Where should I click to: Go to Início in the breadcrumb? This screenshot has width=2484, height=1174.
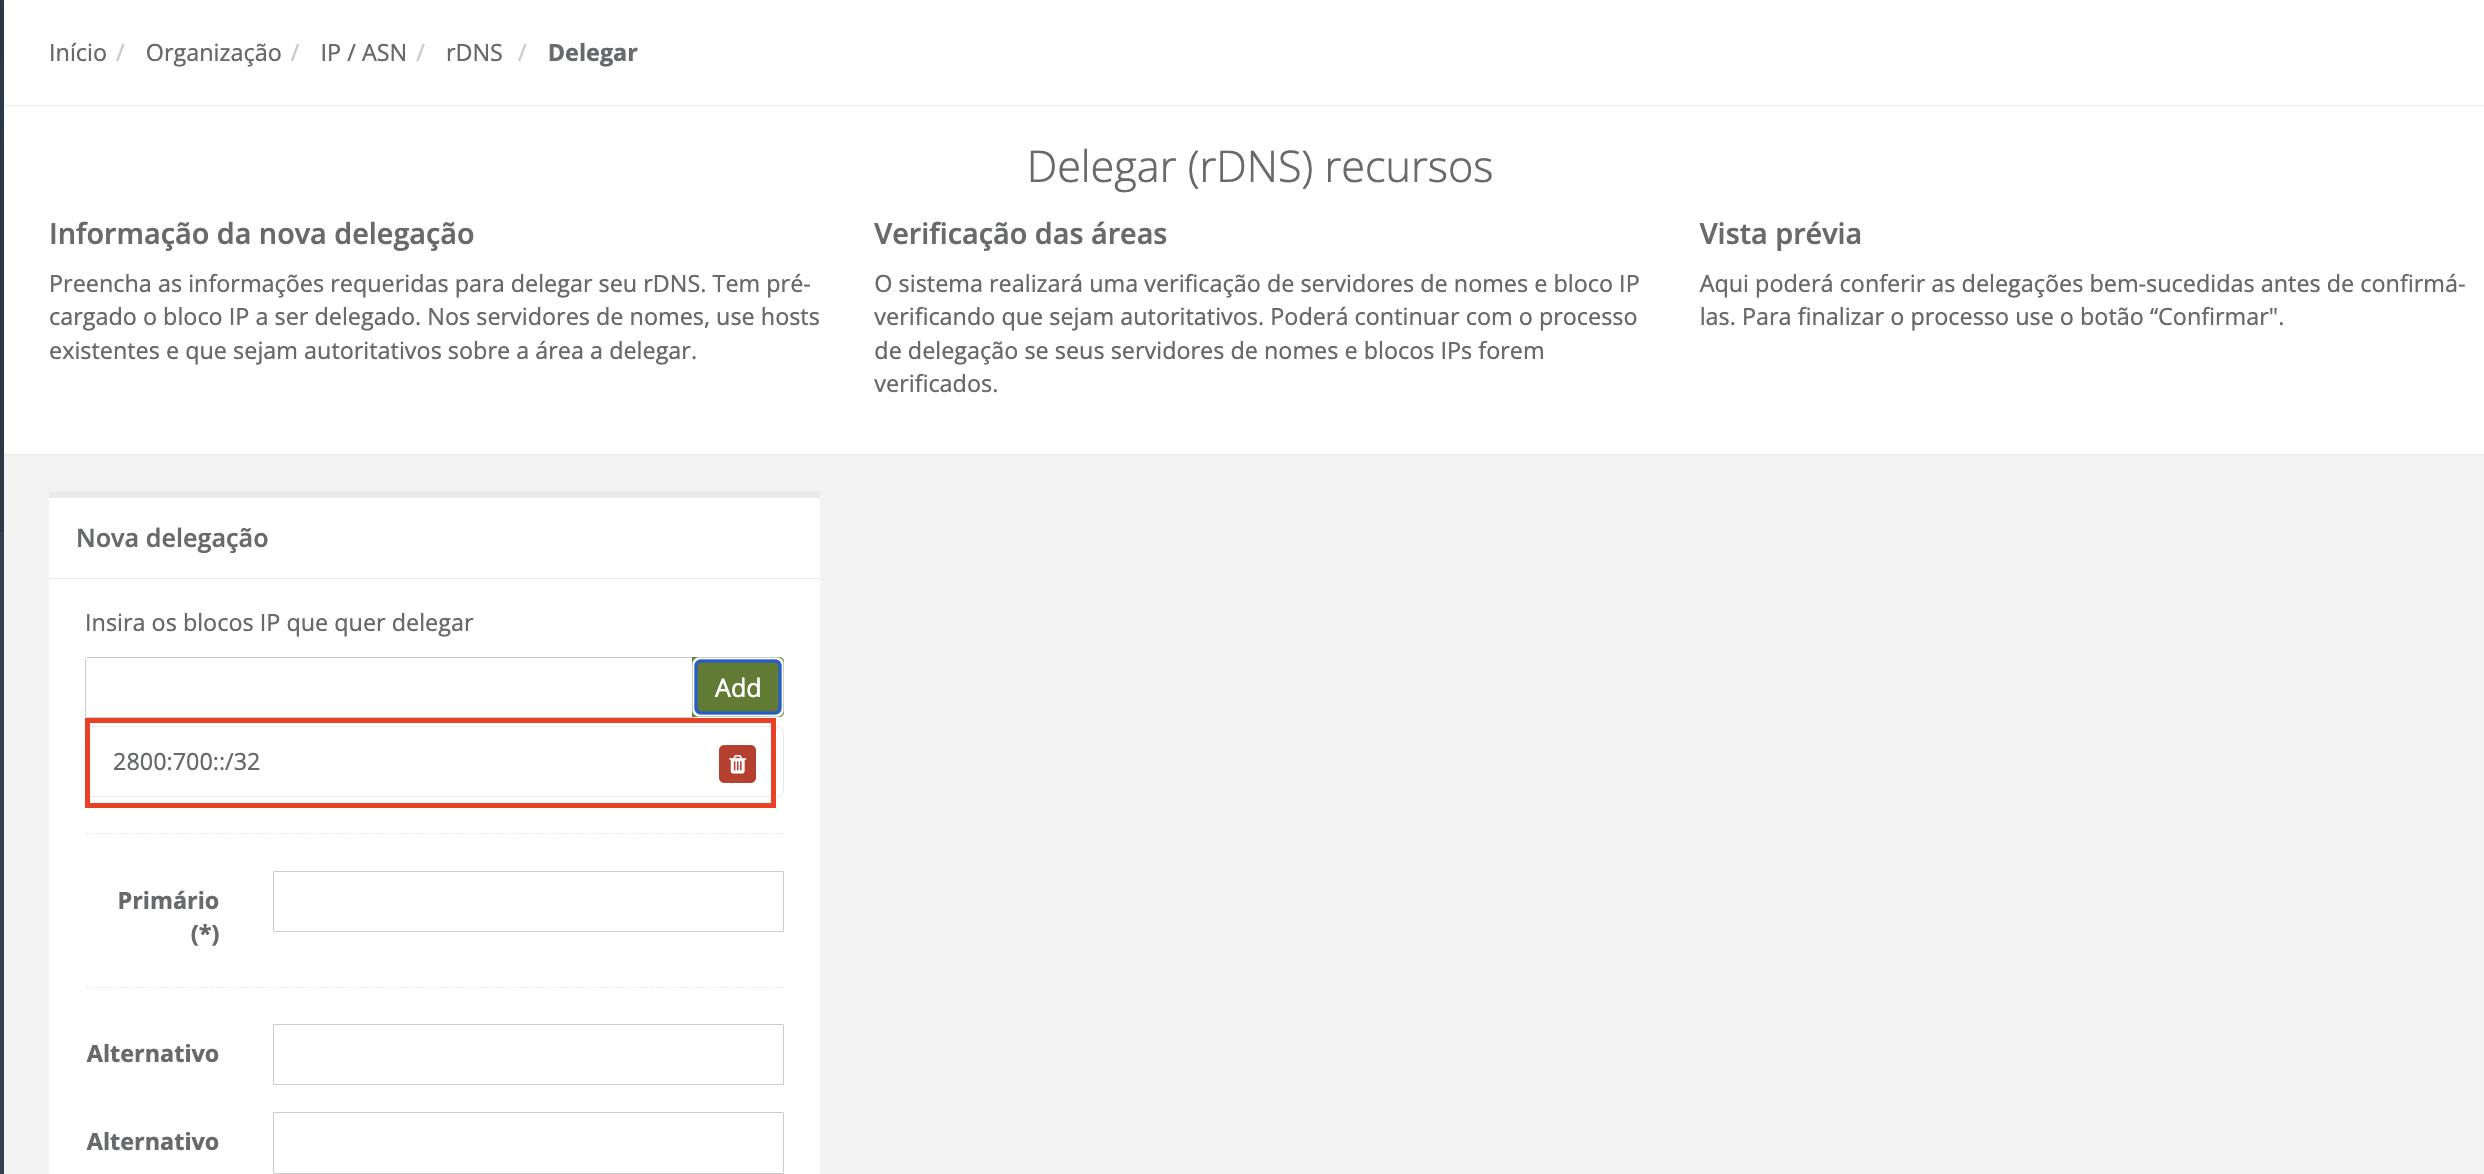pyautogui.click(x=78, y=53)
